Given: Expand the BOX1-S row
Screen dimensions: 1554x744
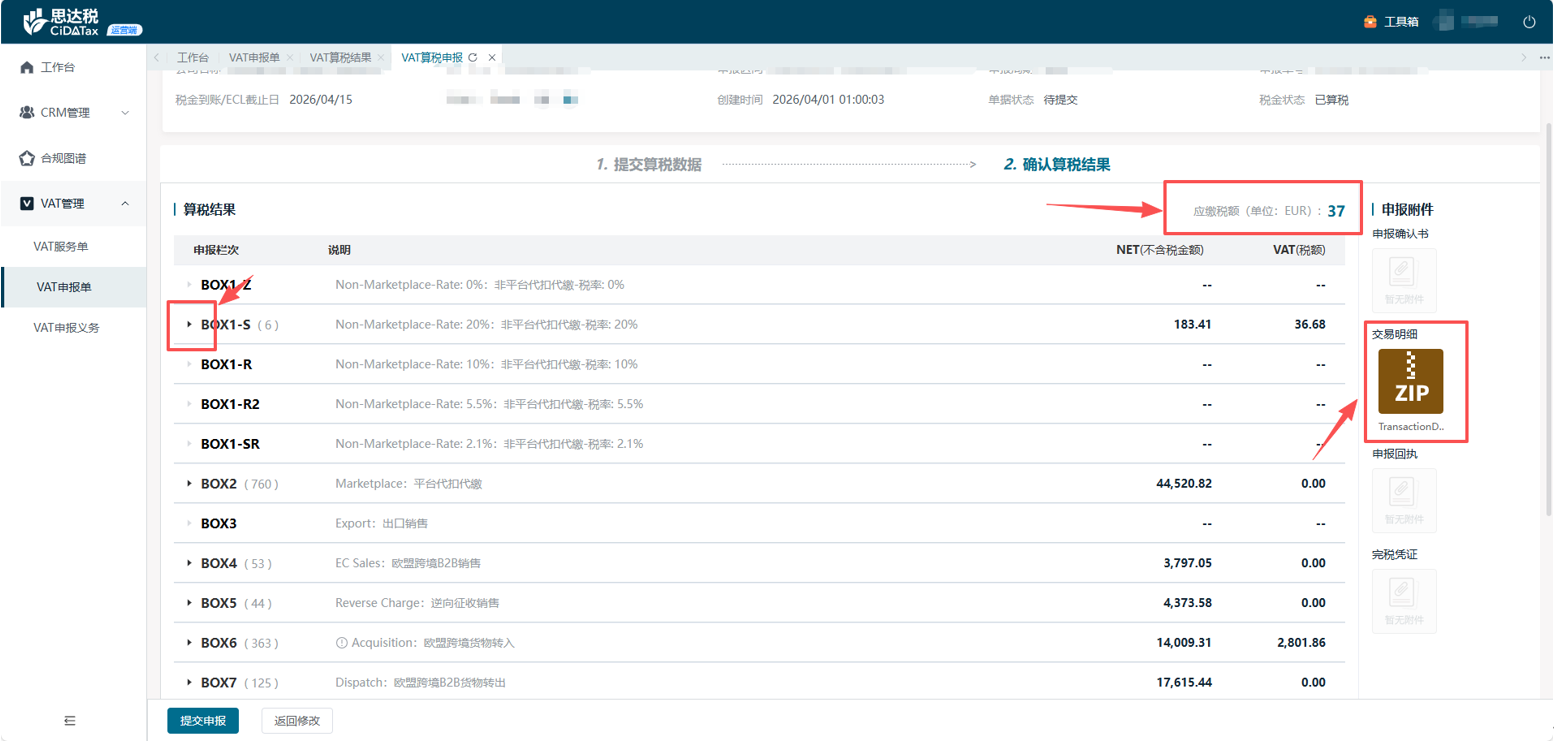Looking at the screenshot, I should tap(189, 324).
